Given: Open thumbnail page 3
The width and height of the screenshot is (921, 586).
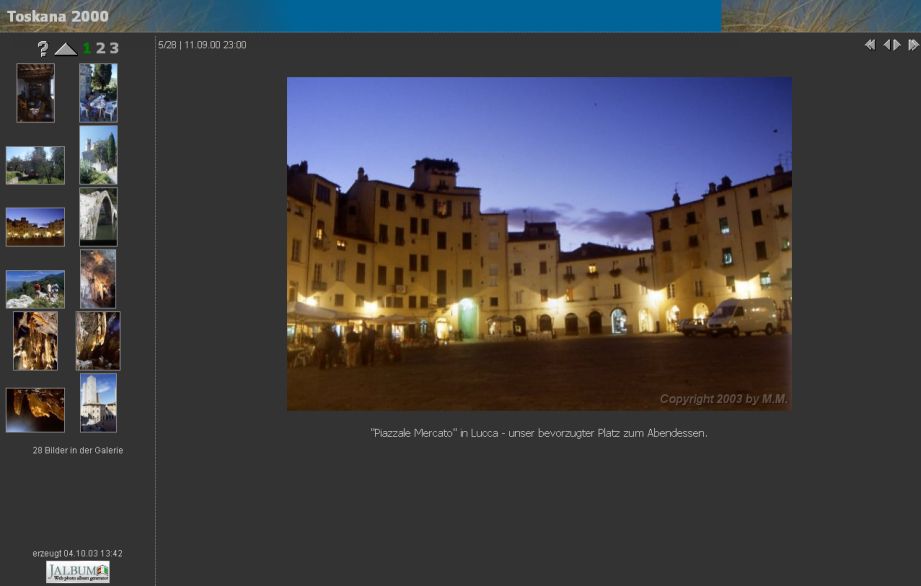Looking at the screenshot, I should (114, 48).
